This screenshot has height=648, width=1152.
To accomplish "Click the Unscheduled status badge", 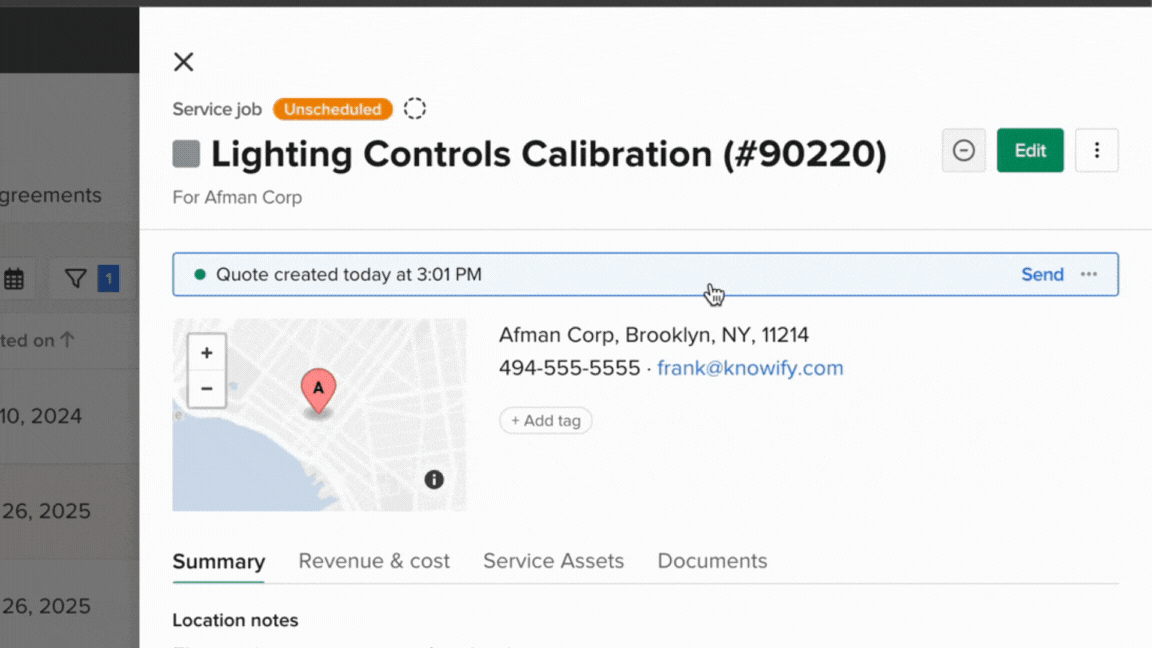I will coord(332,109).
